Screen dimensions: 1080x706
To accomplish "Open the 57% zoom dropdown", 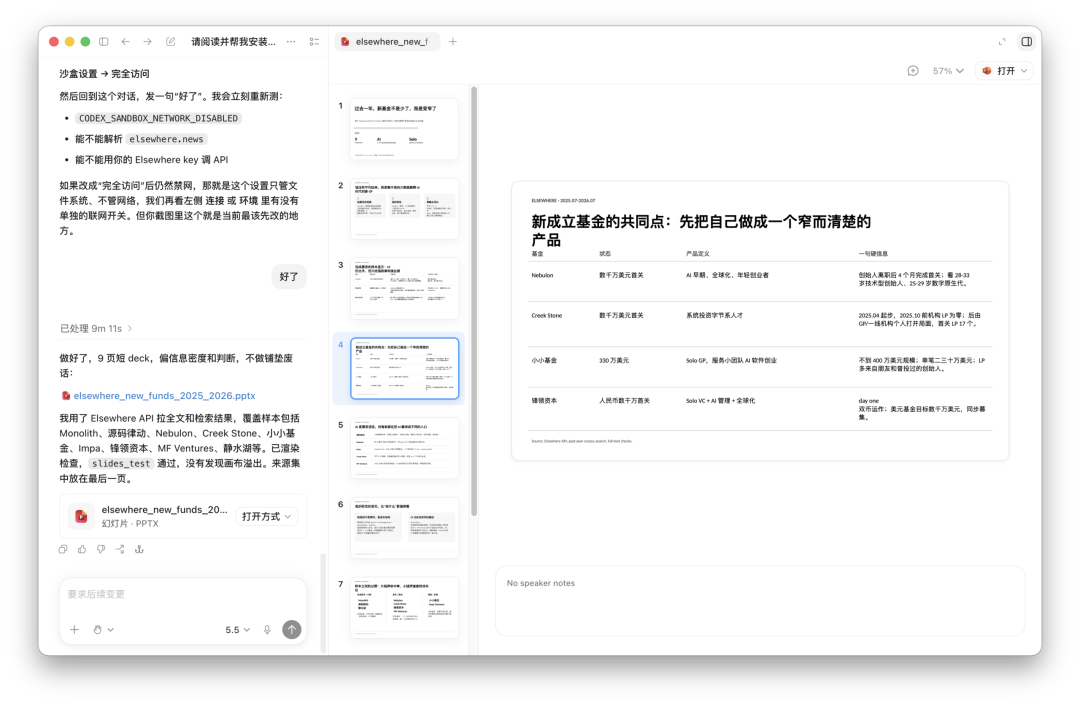I will click(948, 71).
